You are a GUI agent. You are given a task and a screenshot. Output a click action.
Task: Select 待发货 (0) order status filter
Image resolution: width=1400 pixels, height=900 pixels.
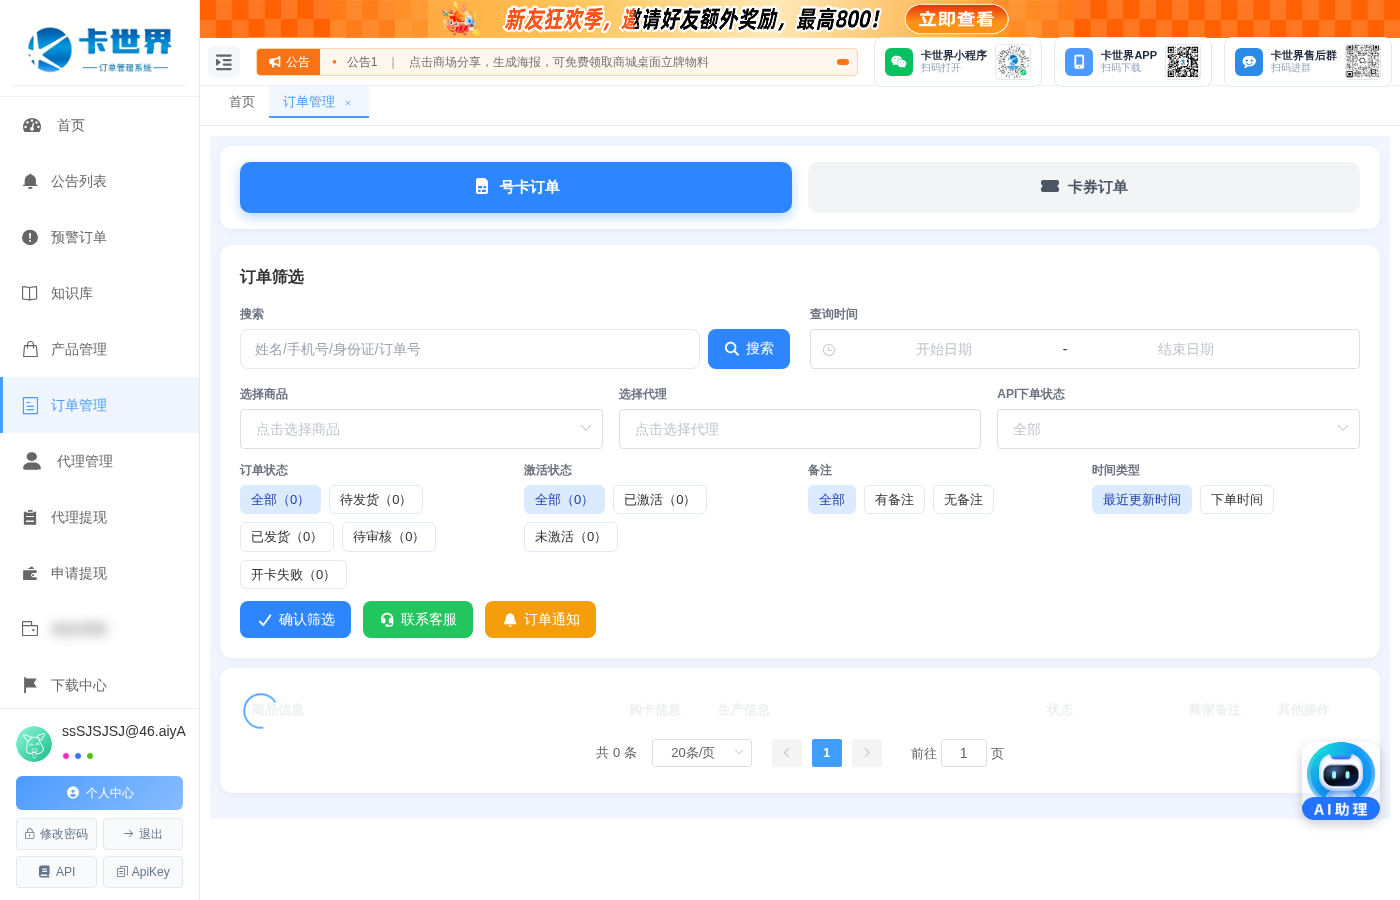coord(376,500)
